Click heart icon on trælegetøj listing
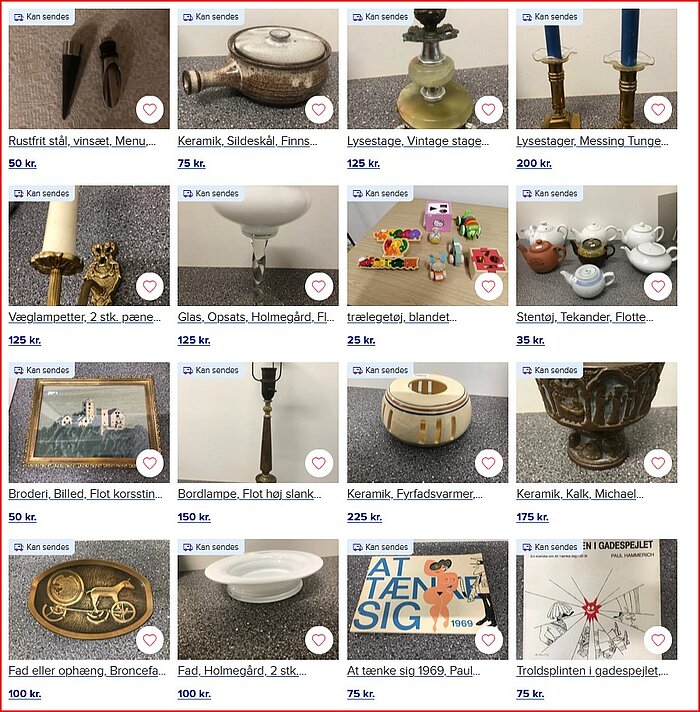Screen dimensions: 700x712 [488, 286]
